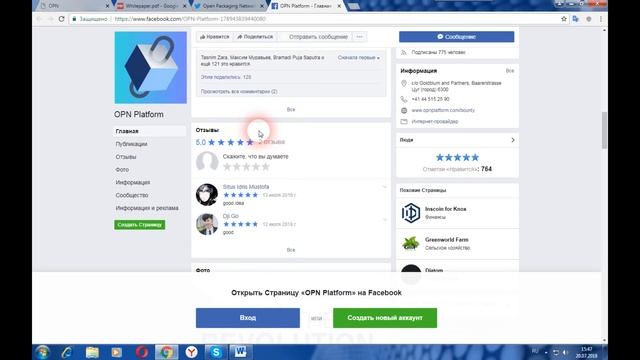Image resolution: width=640 pixels, height=360 pixels.
Task: Click Создать новый аккаунт button
Action: coord(385,318)
